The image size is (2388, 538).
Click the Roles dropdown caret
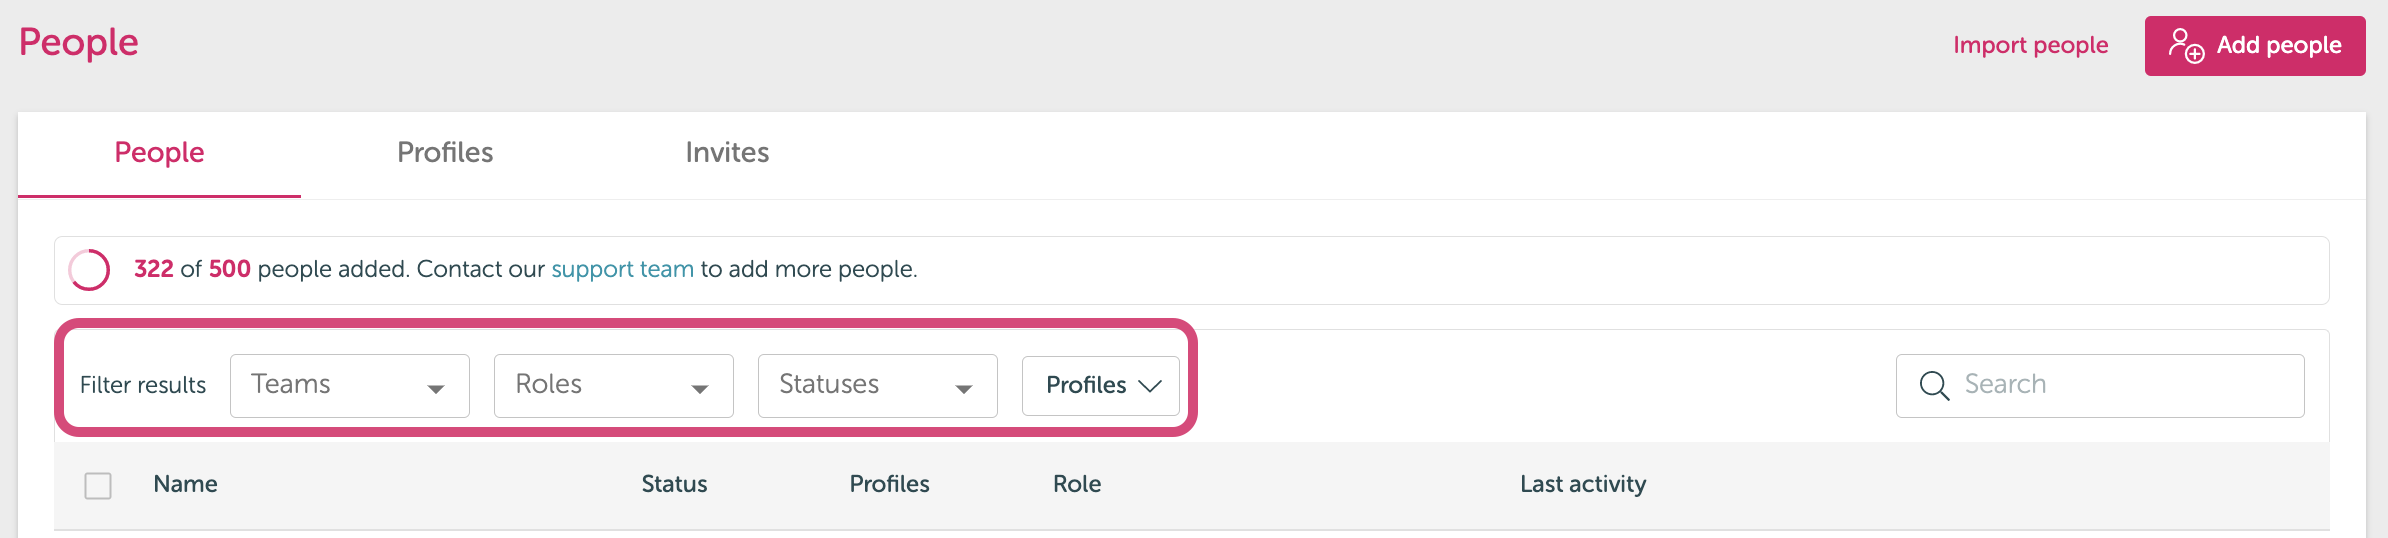699,389
